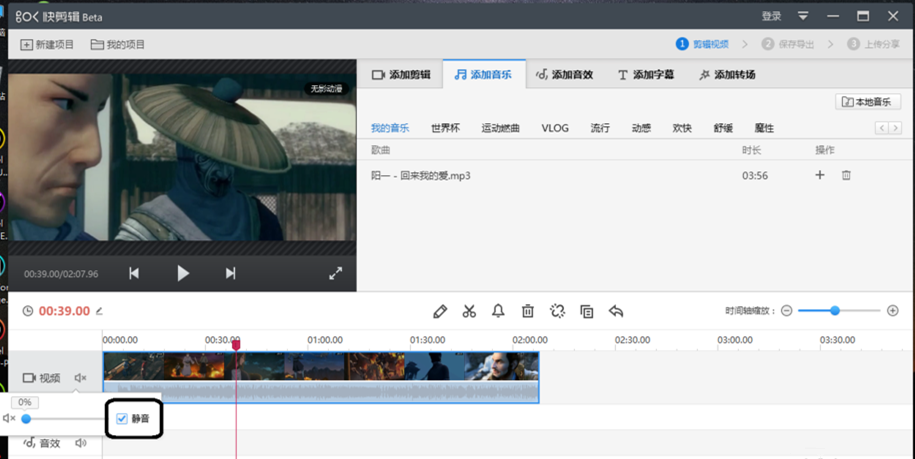Open the title bar dropdown menu arrow
Viewport: 915px width, 459px height.
click(802, 16)
